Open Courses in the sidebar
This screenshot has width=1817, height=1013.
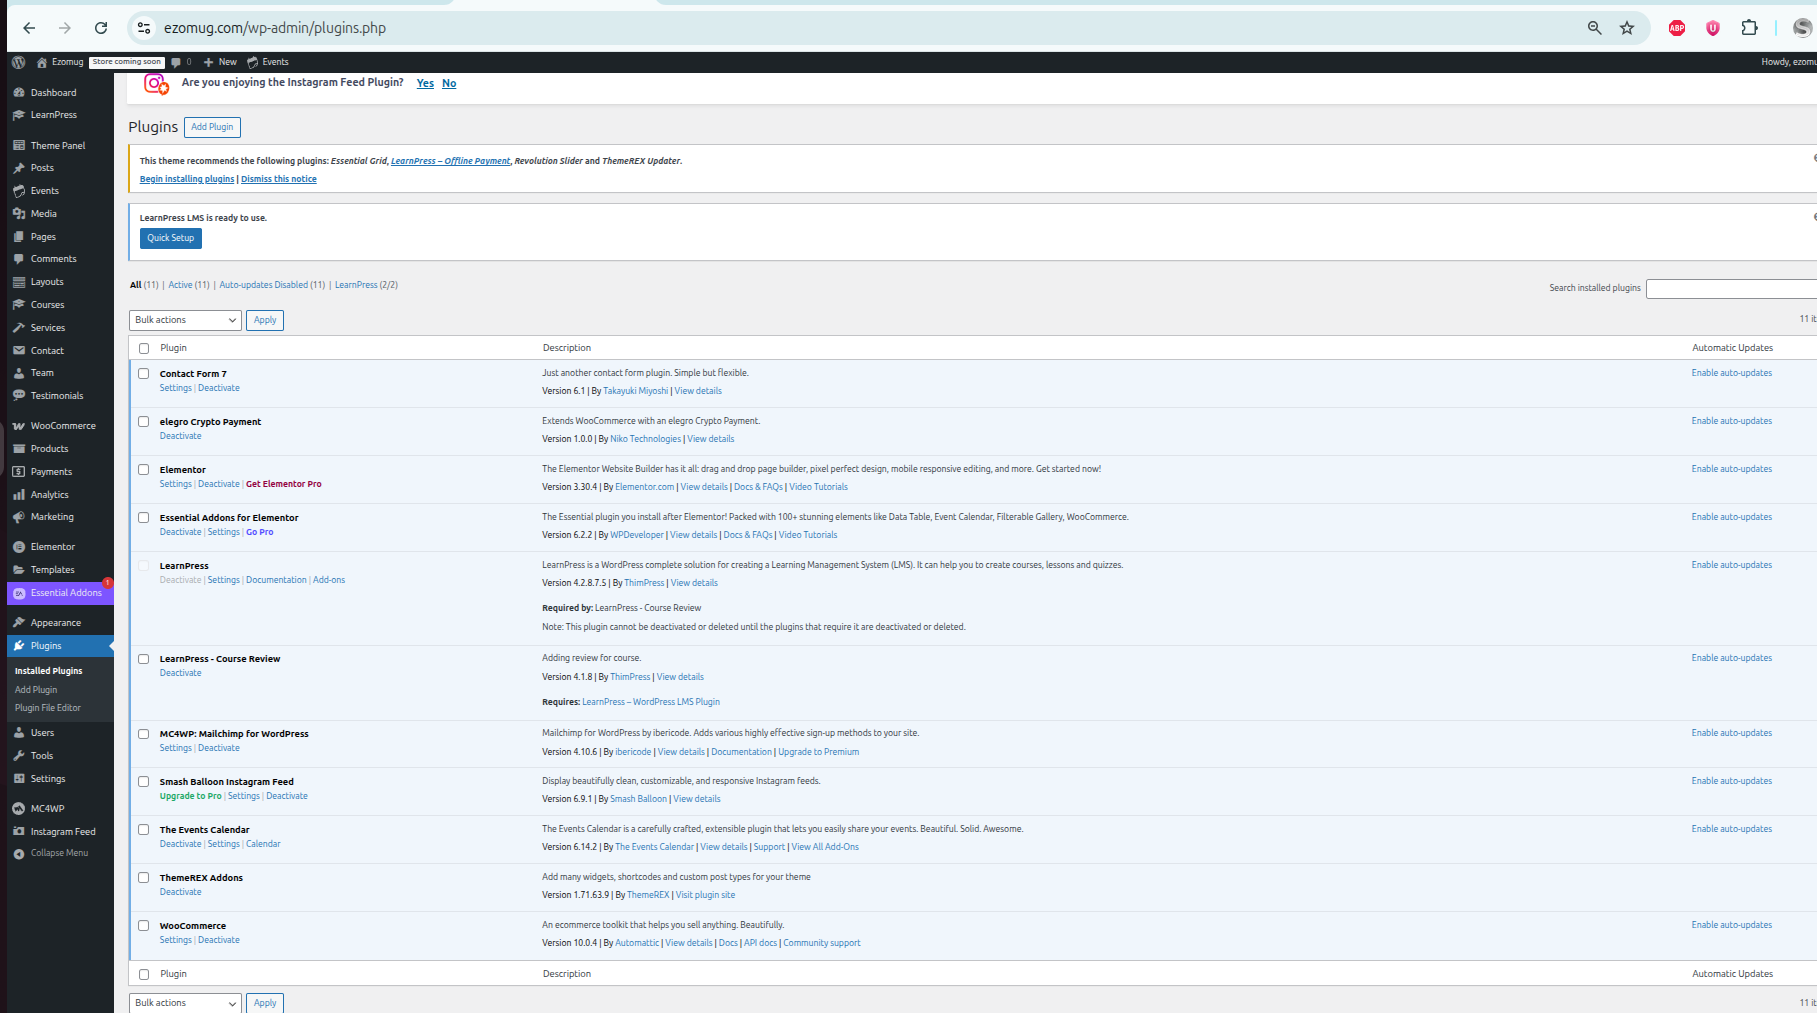click(47, 305)
